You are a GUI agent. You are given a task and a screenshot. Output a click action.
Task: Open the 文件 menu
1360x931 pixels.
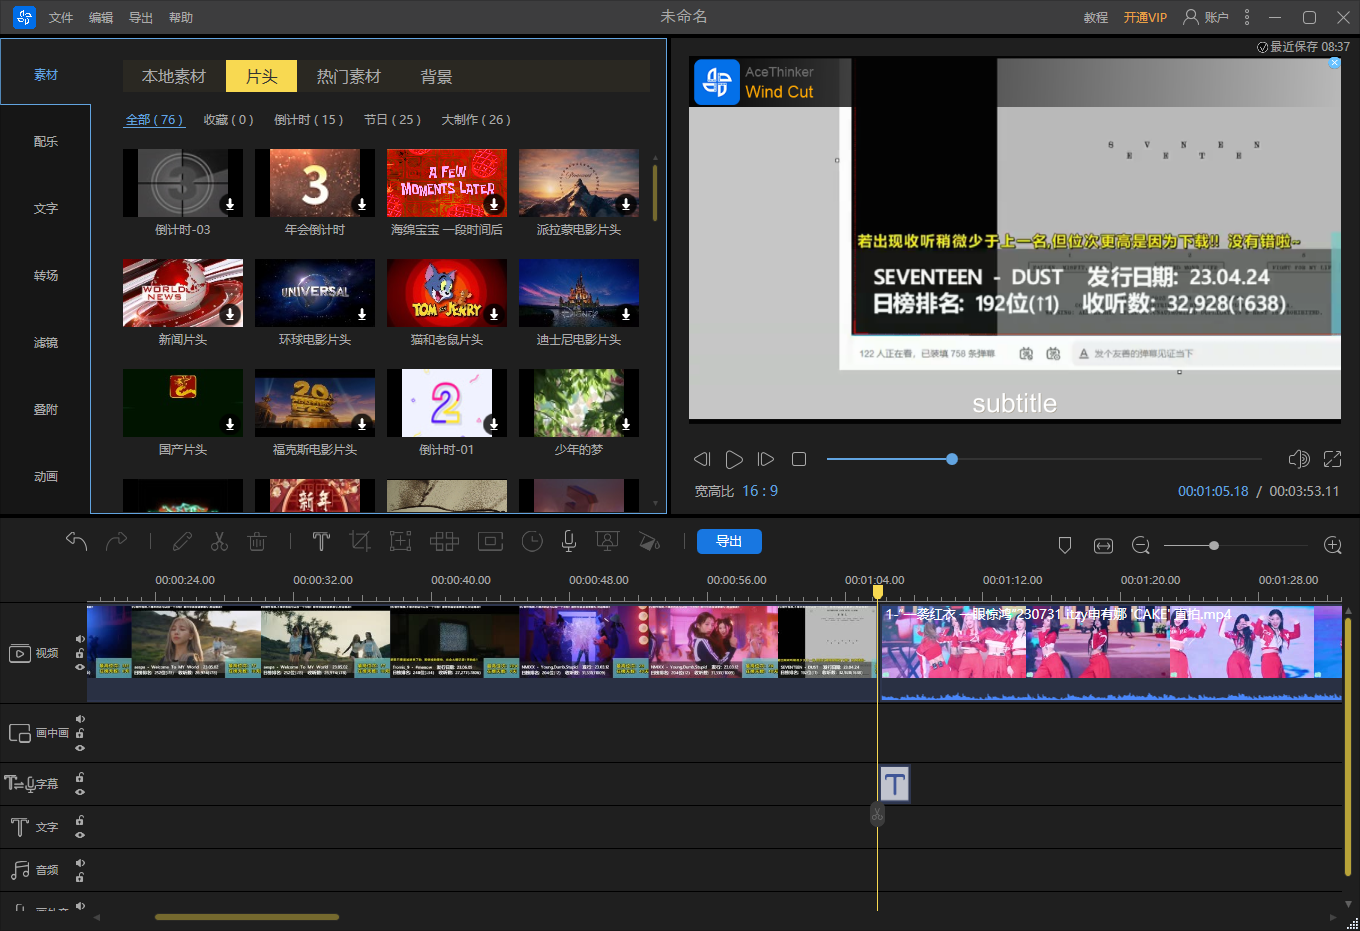[x=61, y=18]
